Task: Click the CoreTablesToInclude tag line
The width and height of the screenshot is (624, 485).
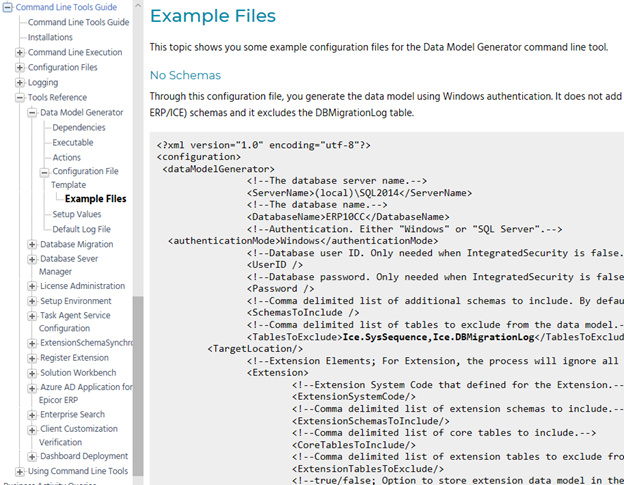Action: click(353, 445)
